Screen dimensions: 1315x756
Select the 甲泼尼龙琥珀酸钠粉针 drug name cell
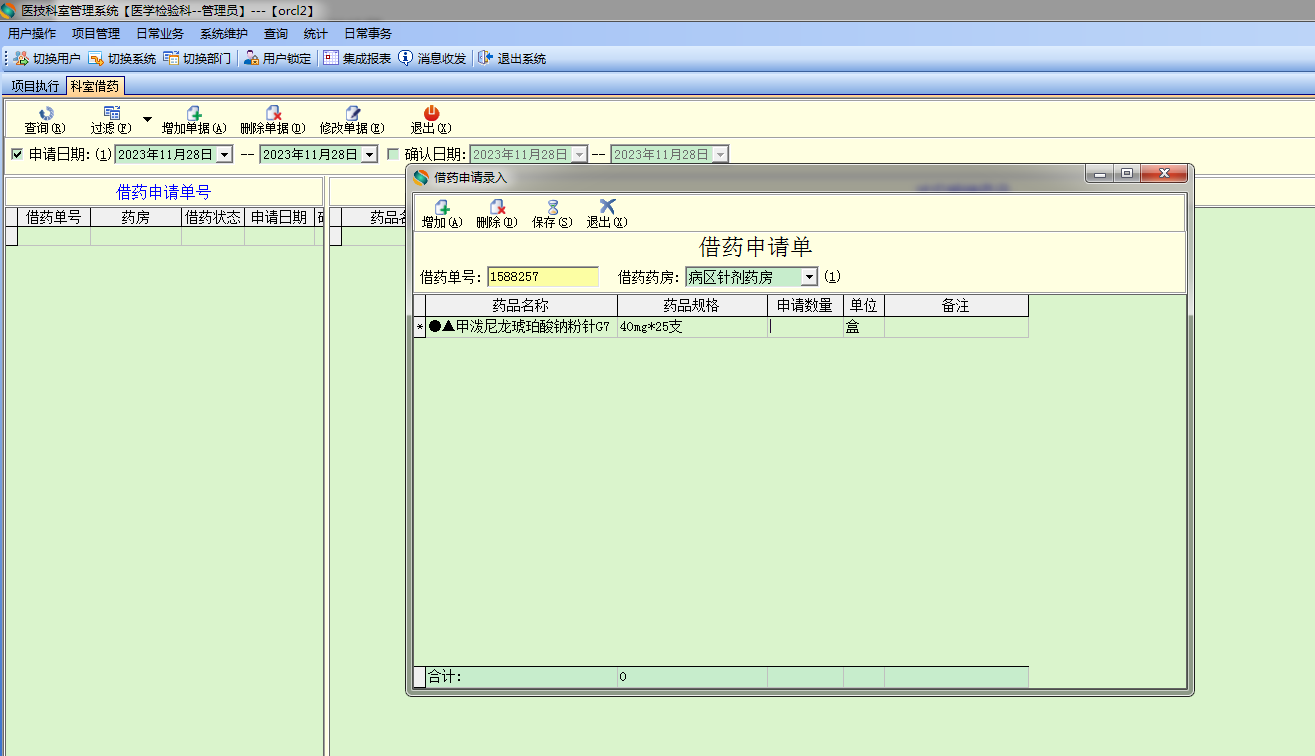(521, 327)
